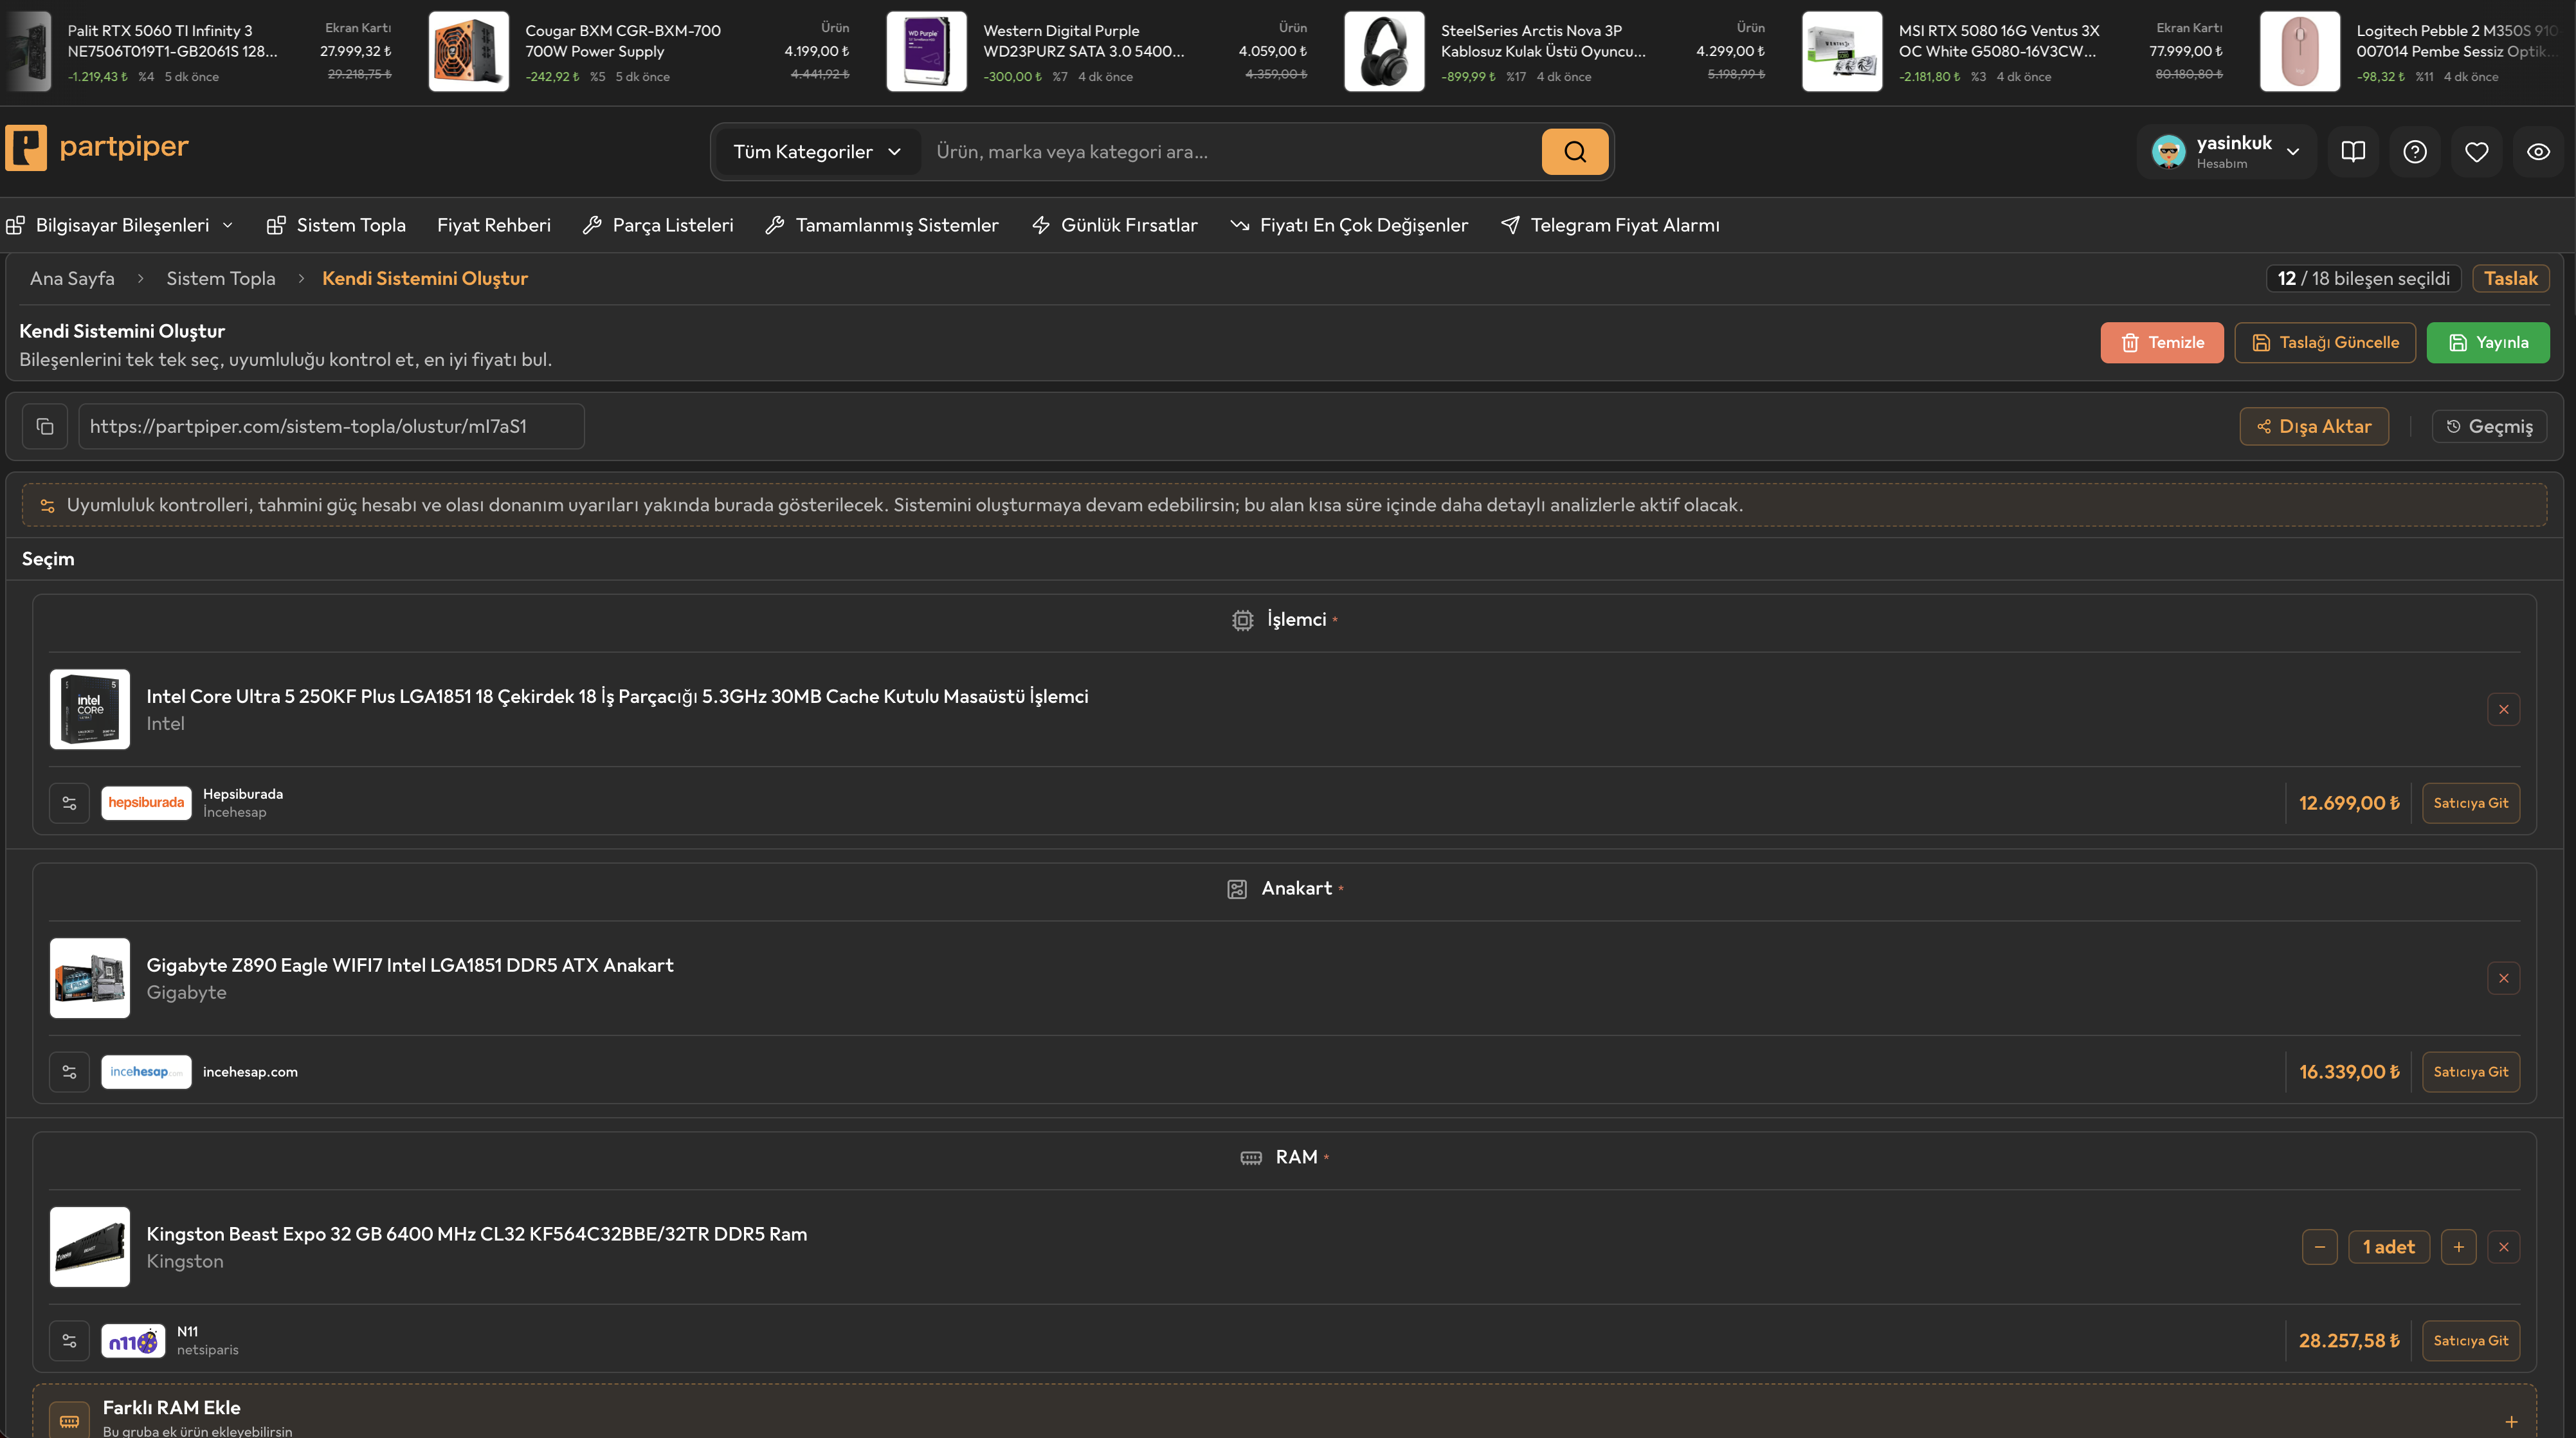Remove the Gigabyte Z890 Eagle motherboard
This screenshot has height=1438, width=2576.
point(2503,978)
